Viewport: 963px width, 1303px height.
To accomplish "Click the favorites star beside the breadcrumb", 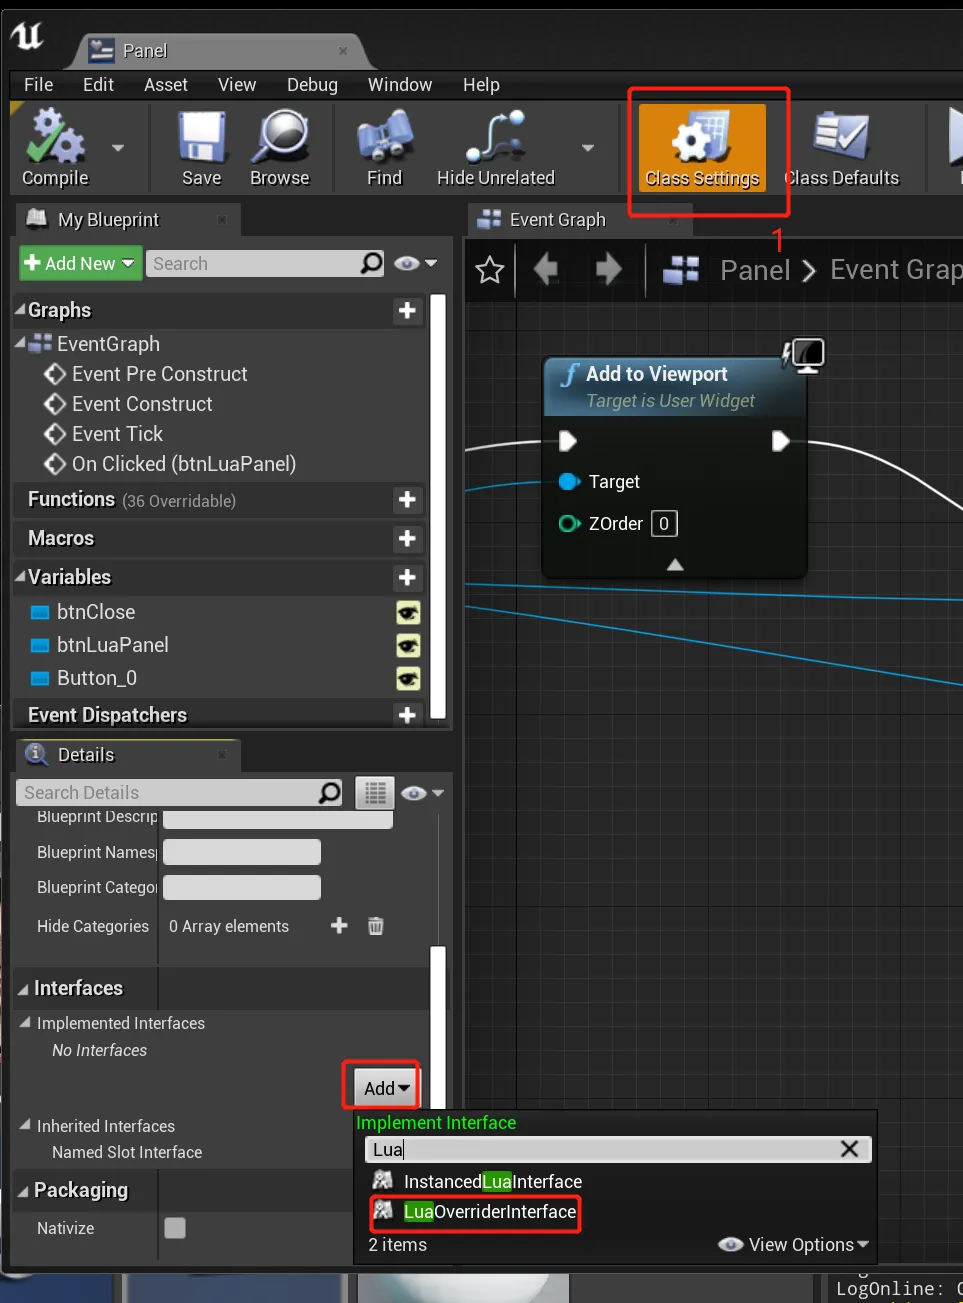I will coord(489,270).
